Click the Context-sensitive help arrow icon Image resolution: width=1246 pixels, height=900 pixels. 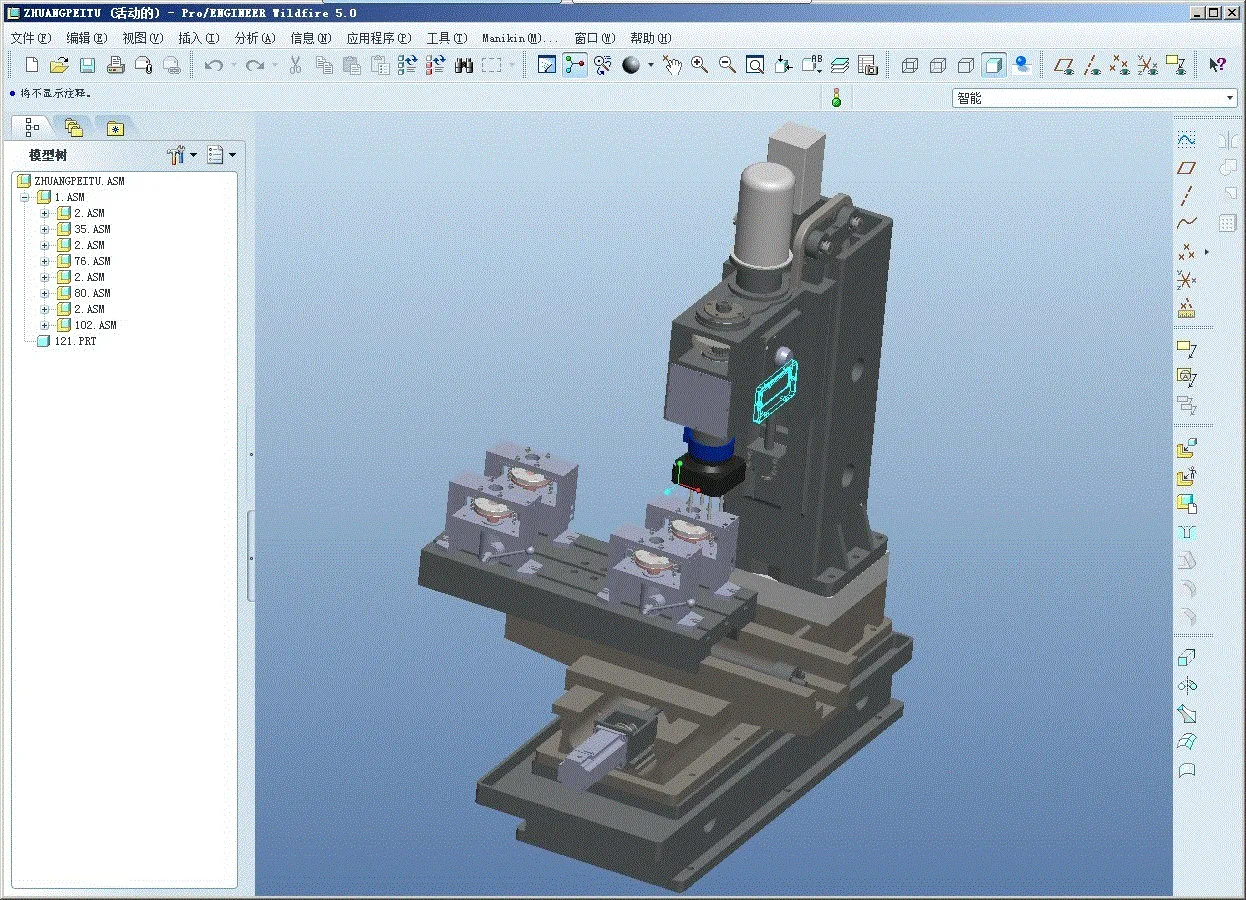pos(1217,65)
